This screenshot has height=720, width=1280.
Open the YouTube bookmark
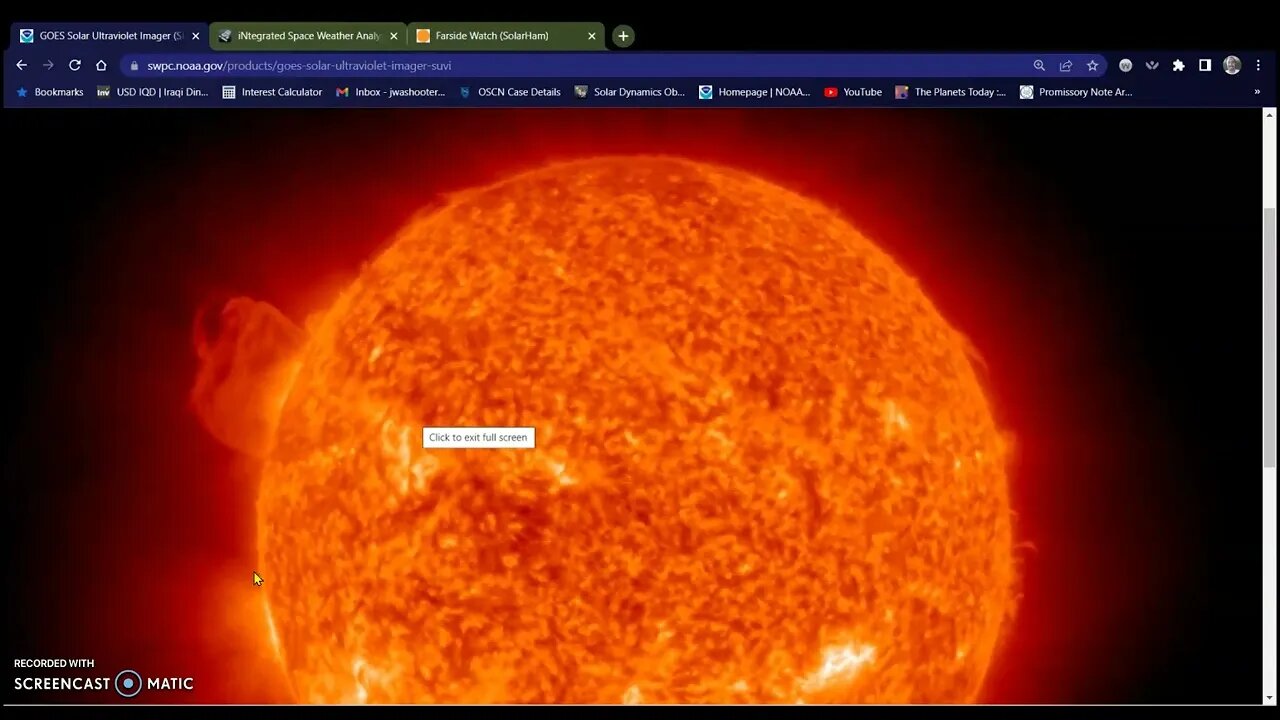point(853,92)
